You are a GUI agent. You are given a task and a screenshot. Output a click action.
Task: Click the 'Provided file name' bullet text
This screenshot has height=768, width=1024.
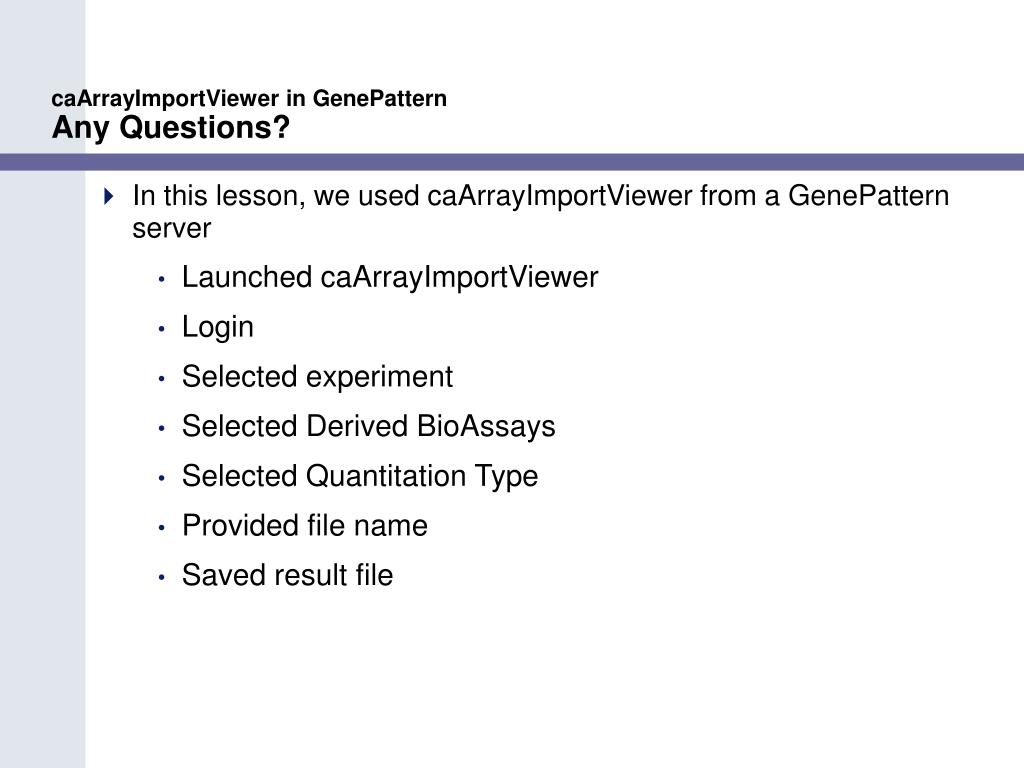pyautogui.click(x=305, y=526)
